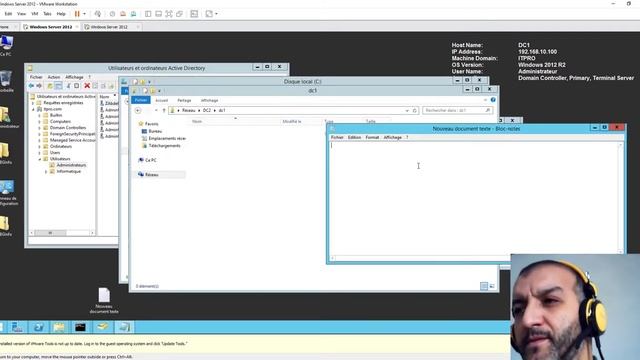This screenshot has width=640, height=360.
Task: Select the active Windows Server 2012 tab
Action: (x=51, y=27)
